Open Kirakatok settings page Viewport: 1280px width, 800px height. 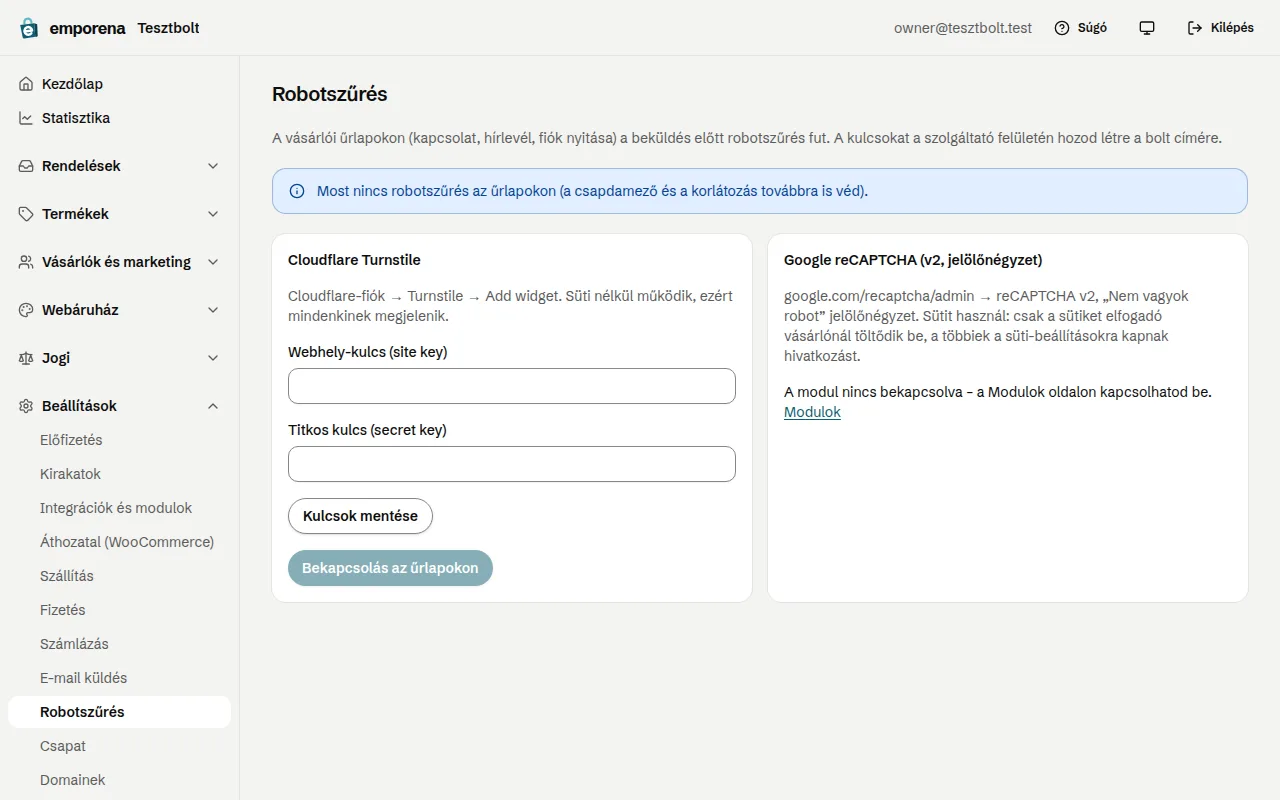tap(119, 474)
